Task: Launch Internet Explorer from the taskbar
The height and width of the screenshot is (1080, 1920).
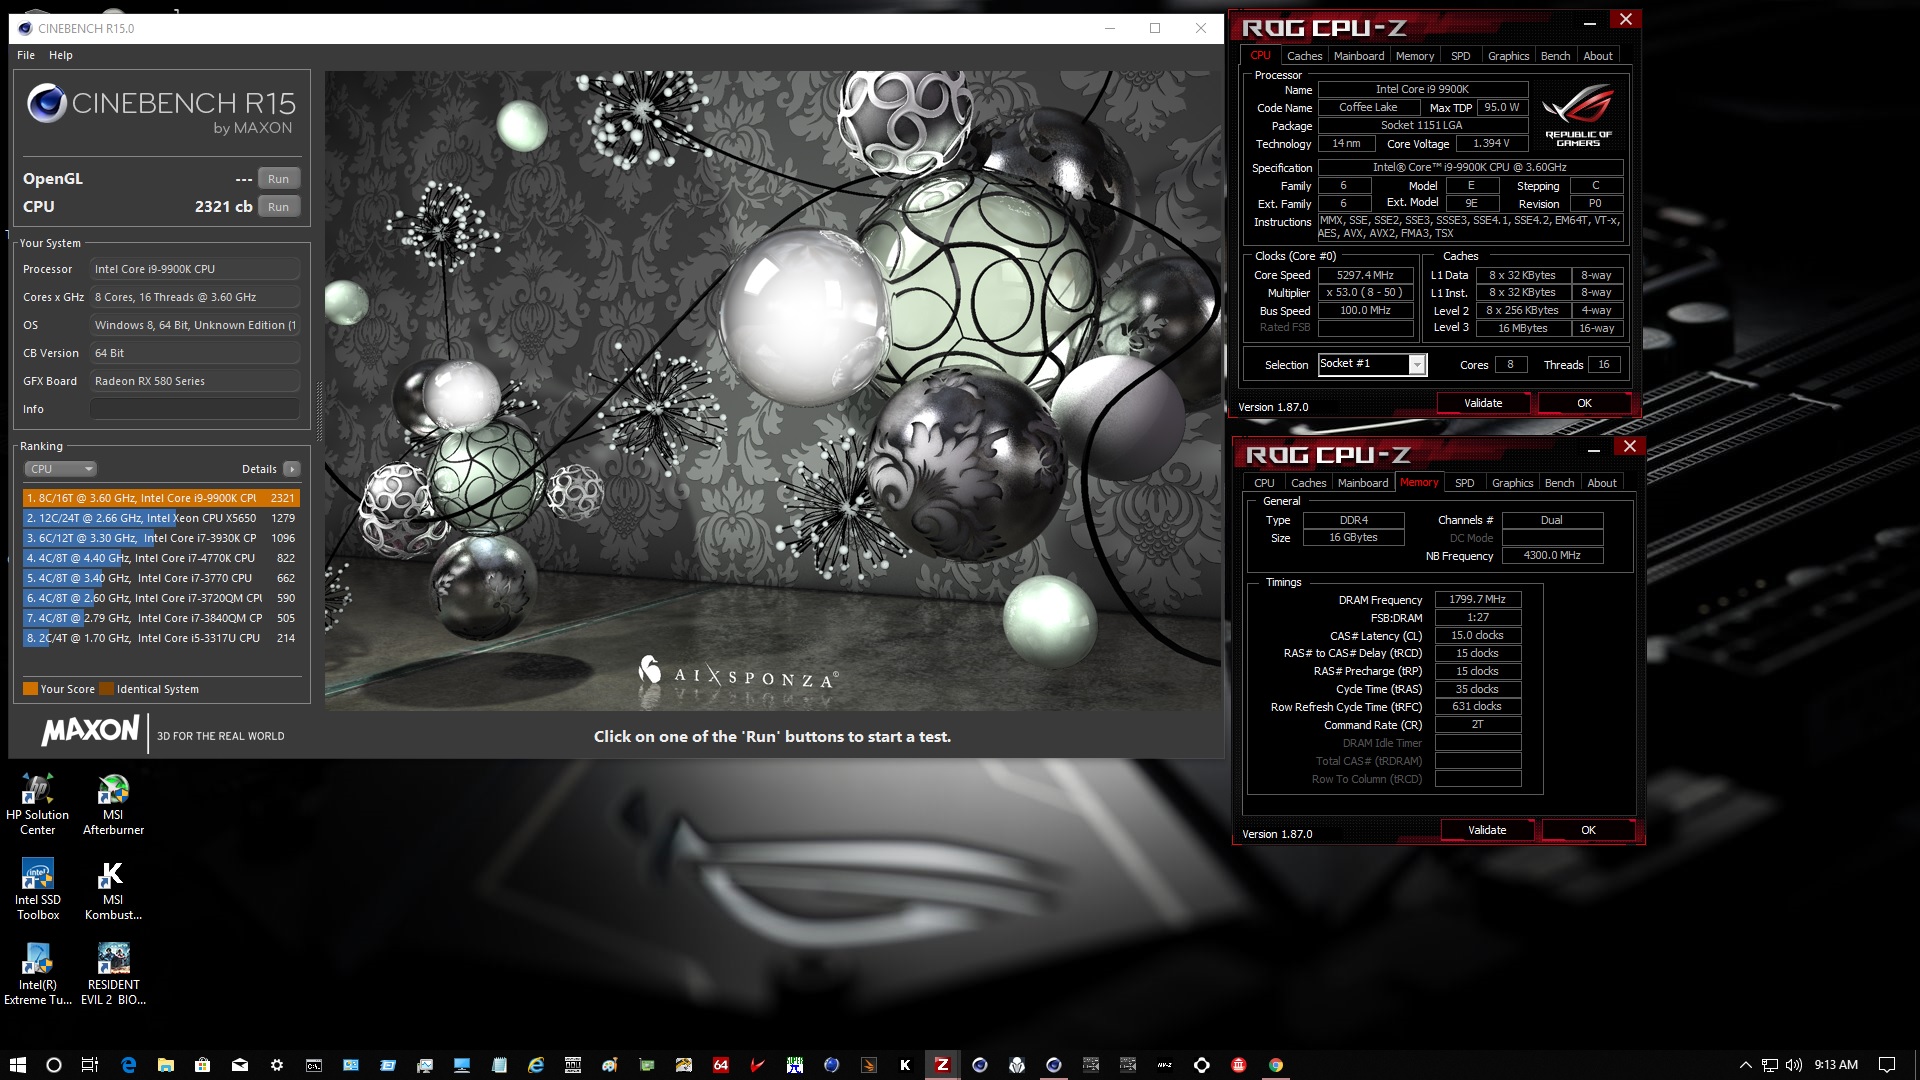Action: [536, 1065]
